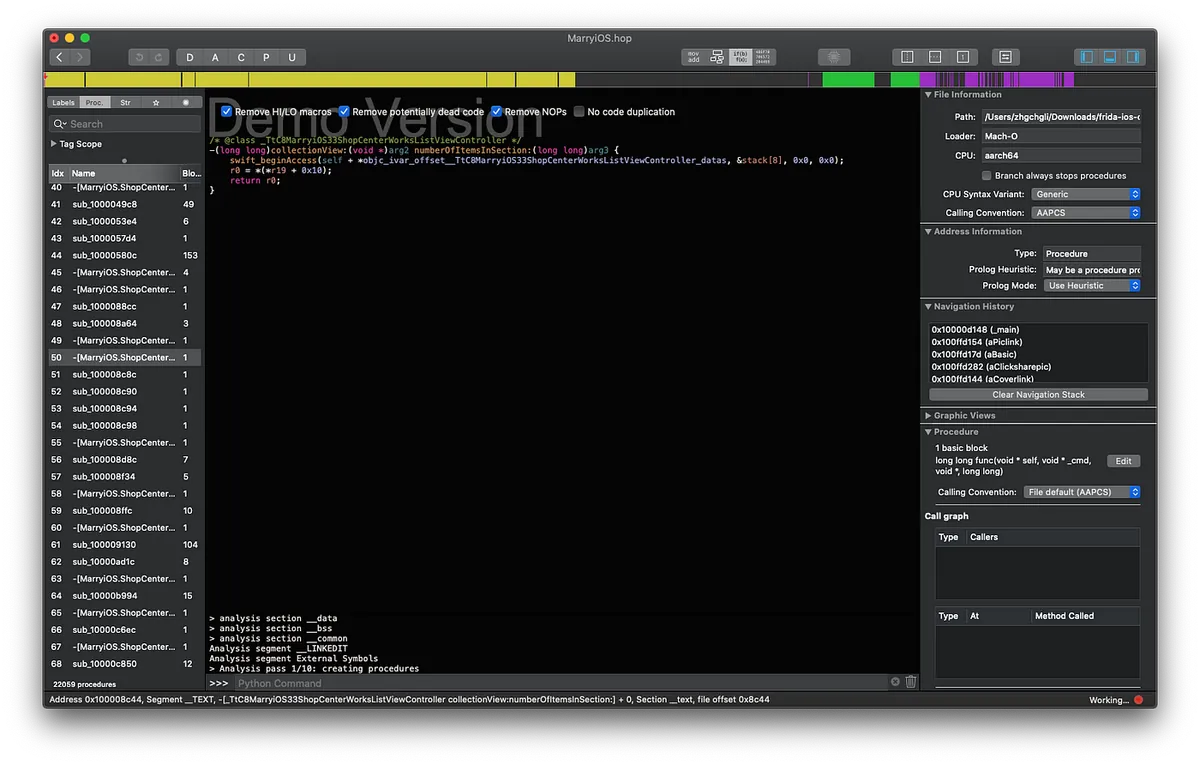
Task: Click the 'D' mark-as-data toolbar button
Action: 190,58
